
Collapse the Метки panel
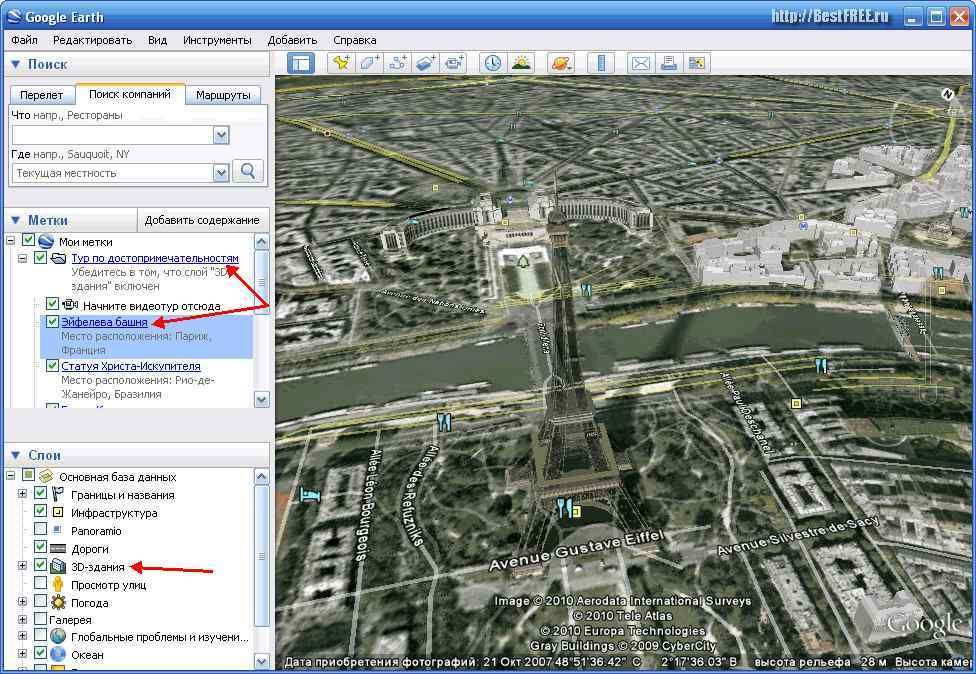click(x=16, y=220)
